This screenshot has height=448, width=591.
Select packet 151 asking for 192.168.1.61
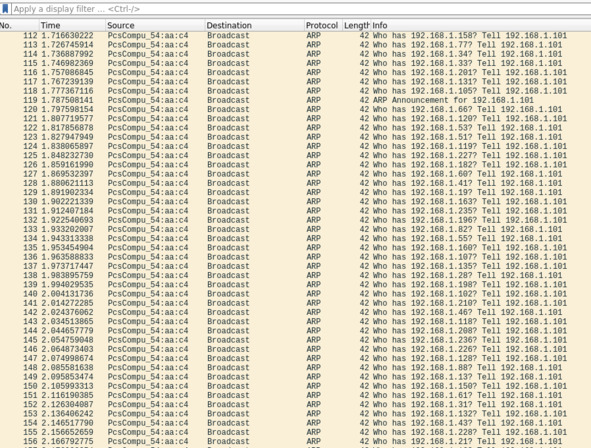pyautogui.click(x=296, y=396)
